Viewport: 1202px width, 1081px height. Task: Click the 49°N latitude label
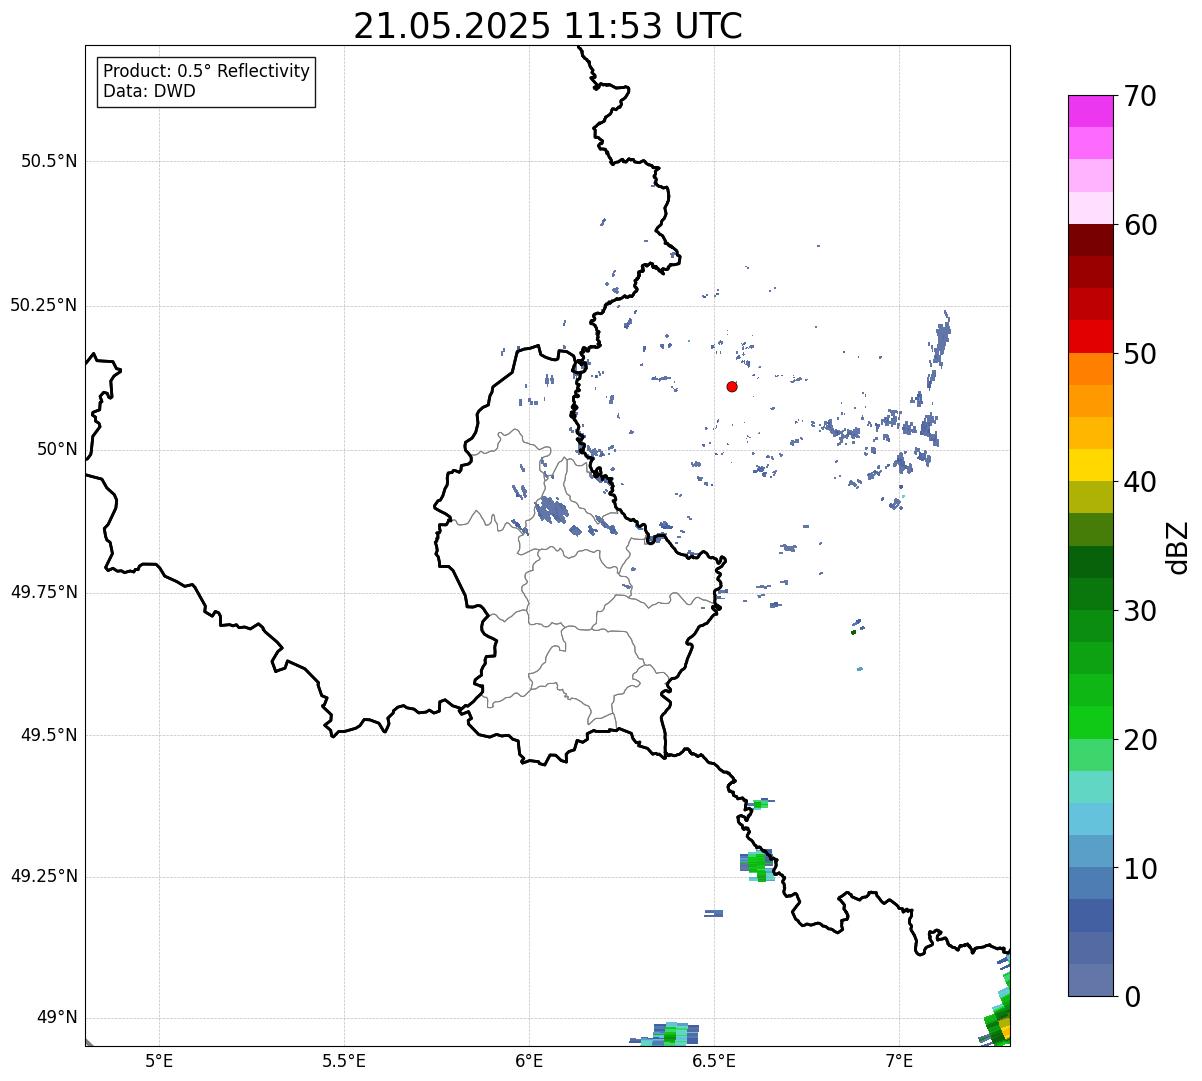click(x=57, y=1018)
